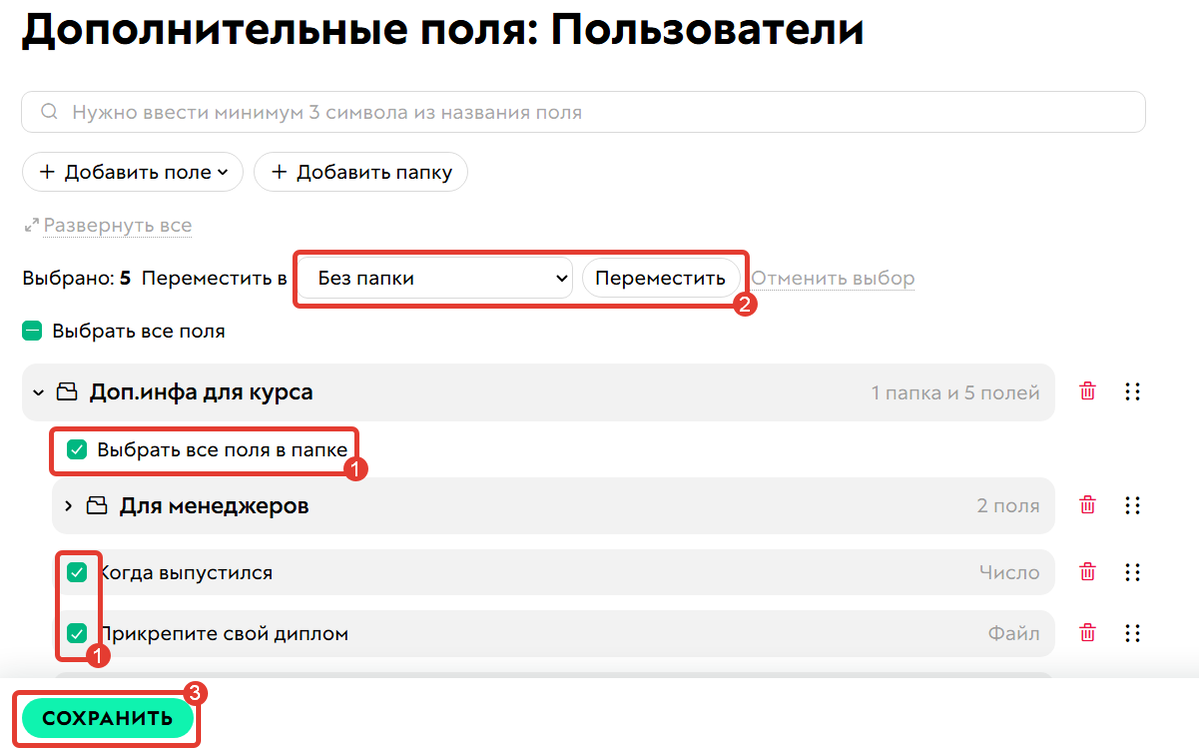This screenshot has height=748, width=1199.
Task: Click the Дополнительные поля: Пользователи heading
Action: (443, 31)
